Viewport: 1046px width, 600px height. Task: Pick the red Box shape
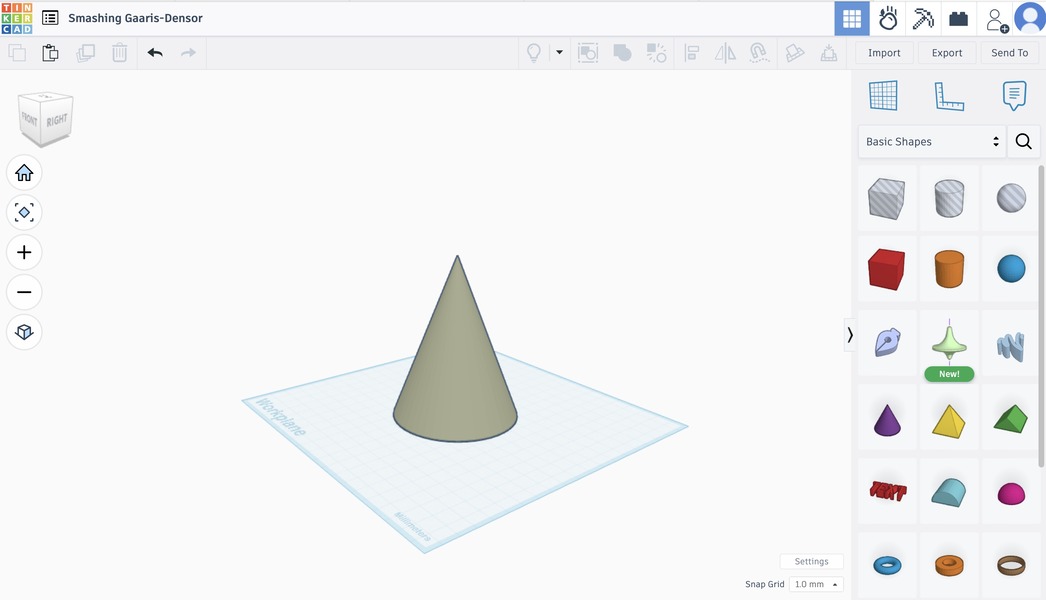(x=886, y=269)
